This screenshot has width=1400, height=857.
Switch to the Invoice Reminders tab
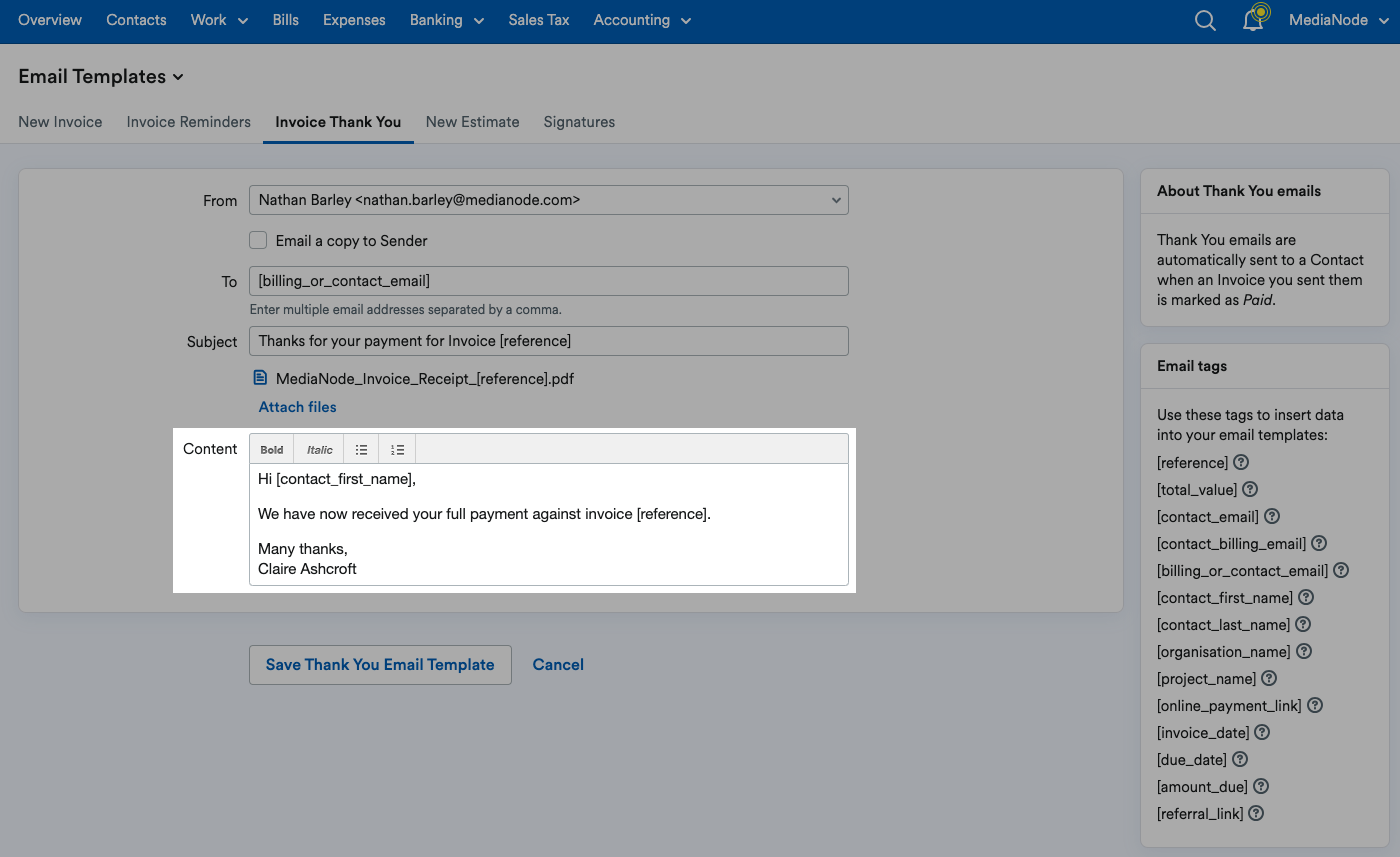tap(189, 122)
